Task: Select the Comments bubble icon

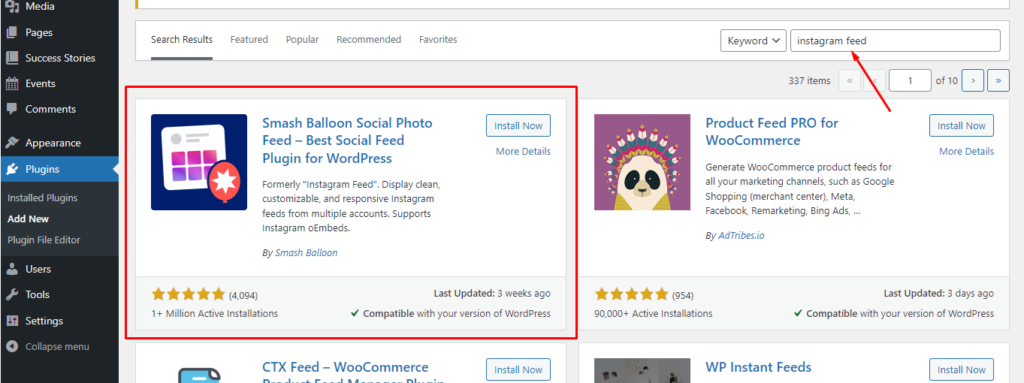Action: coord(12,109)
